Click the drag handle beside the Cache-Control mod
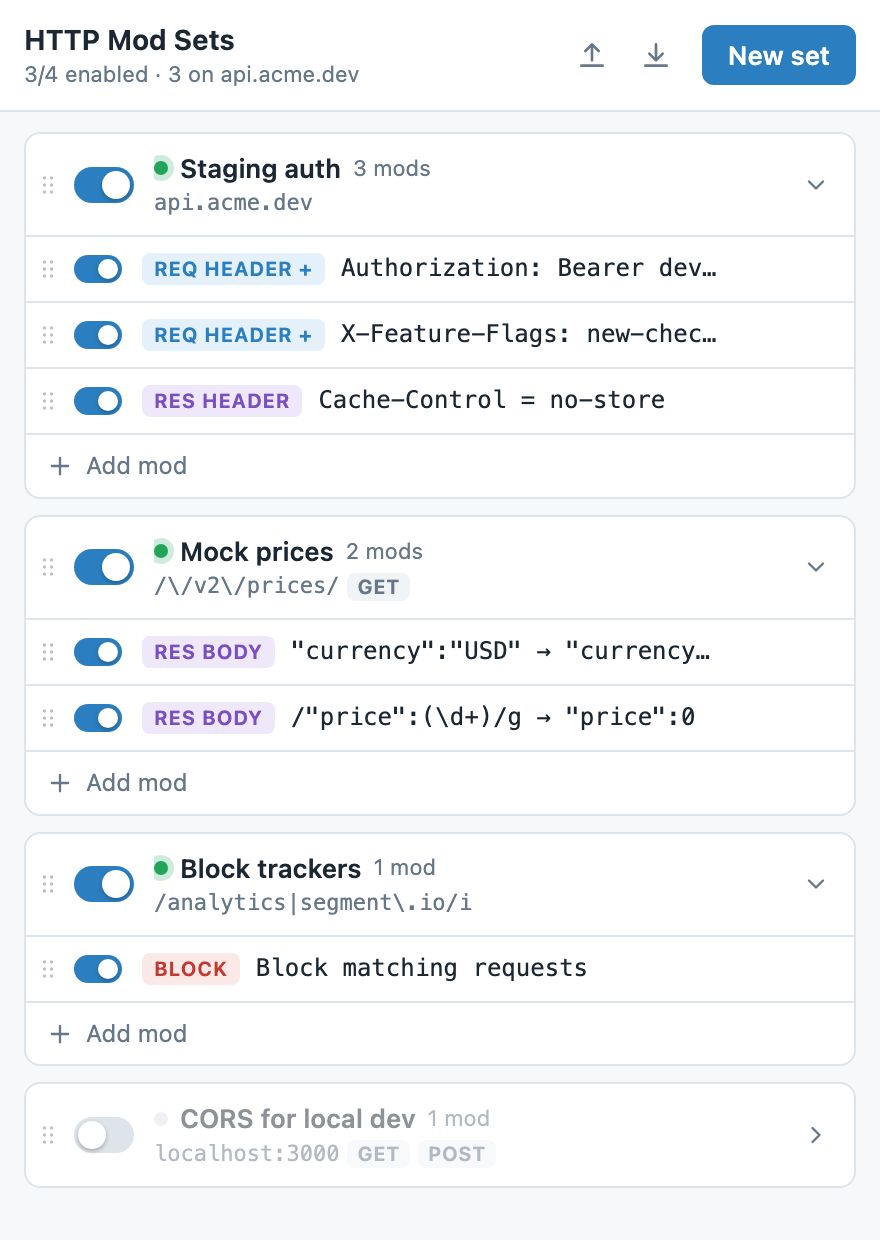This screenshot has width=880, height=1240. click(48, 401)
